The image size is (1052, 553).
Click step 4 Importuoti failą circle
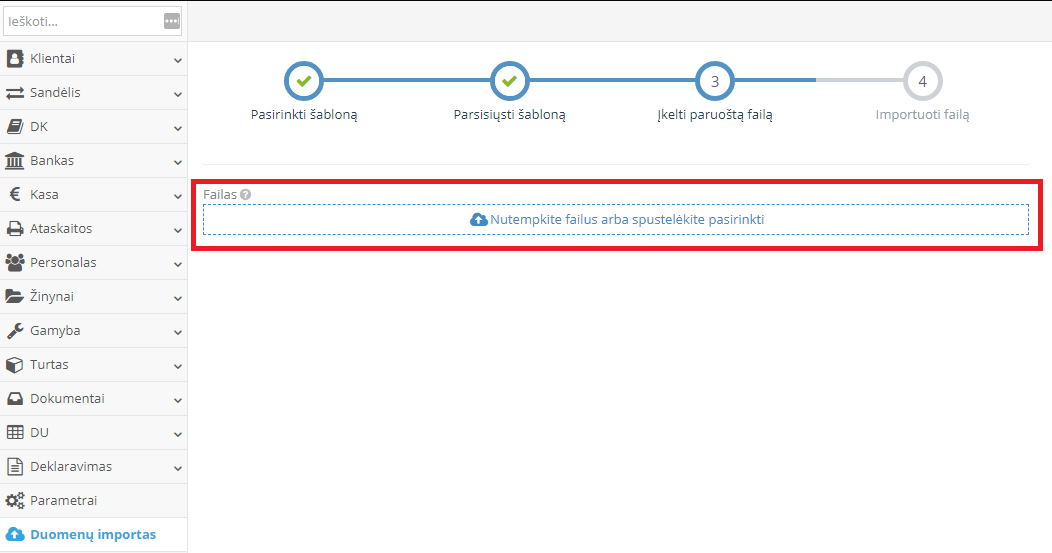click(922, 81)
